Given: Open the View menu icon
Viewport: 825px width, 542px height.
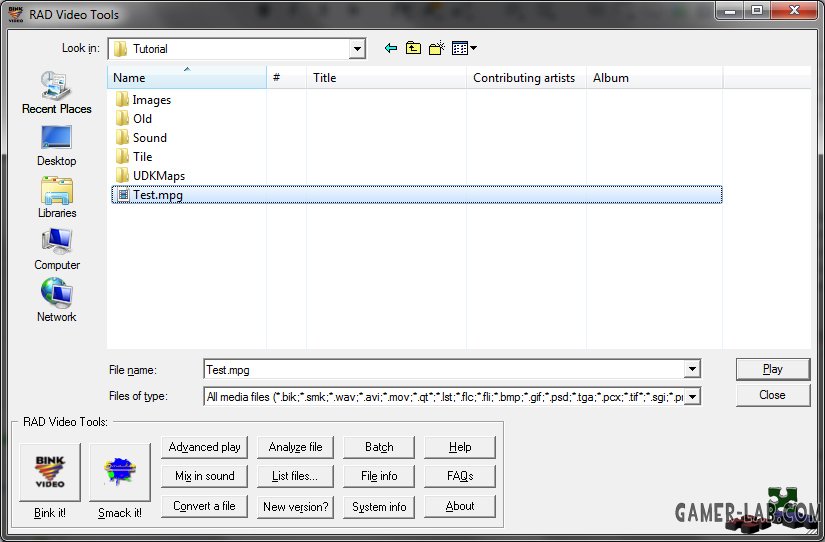Looking at the screenshot, I should 464,48.
